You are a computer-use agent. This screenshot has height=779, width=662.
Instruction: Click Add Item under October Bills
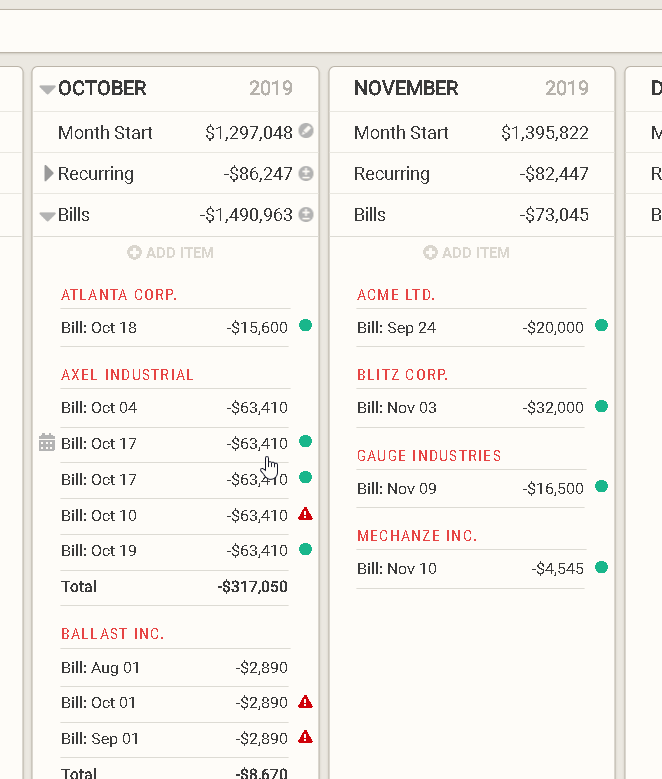pyautogui.click(x=171, y=253)
